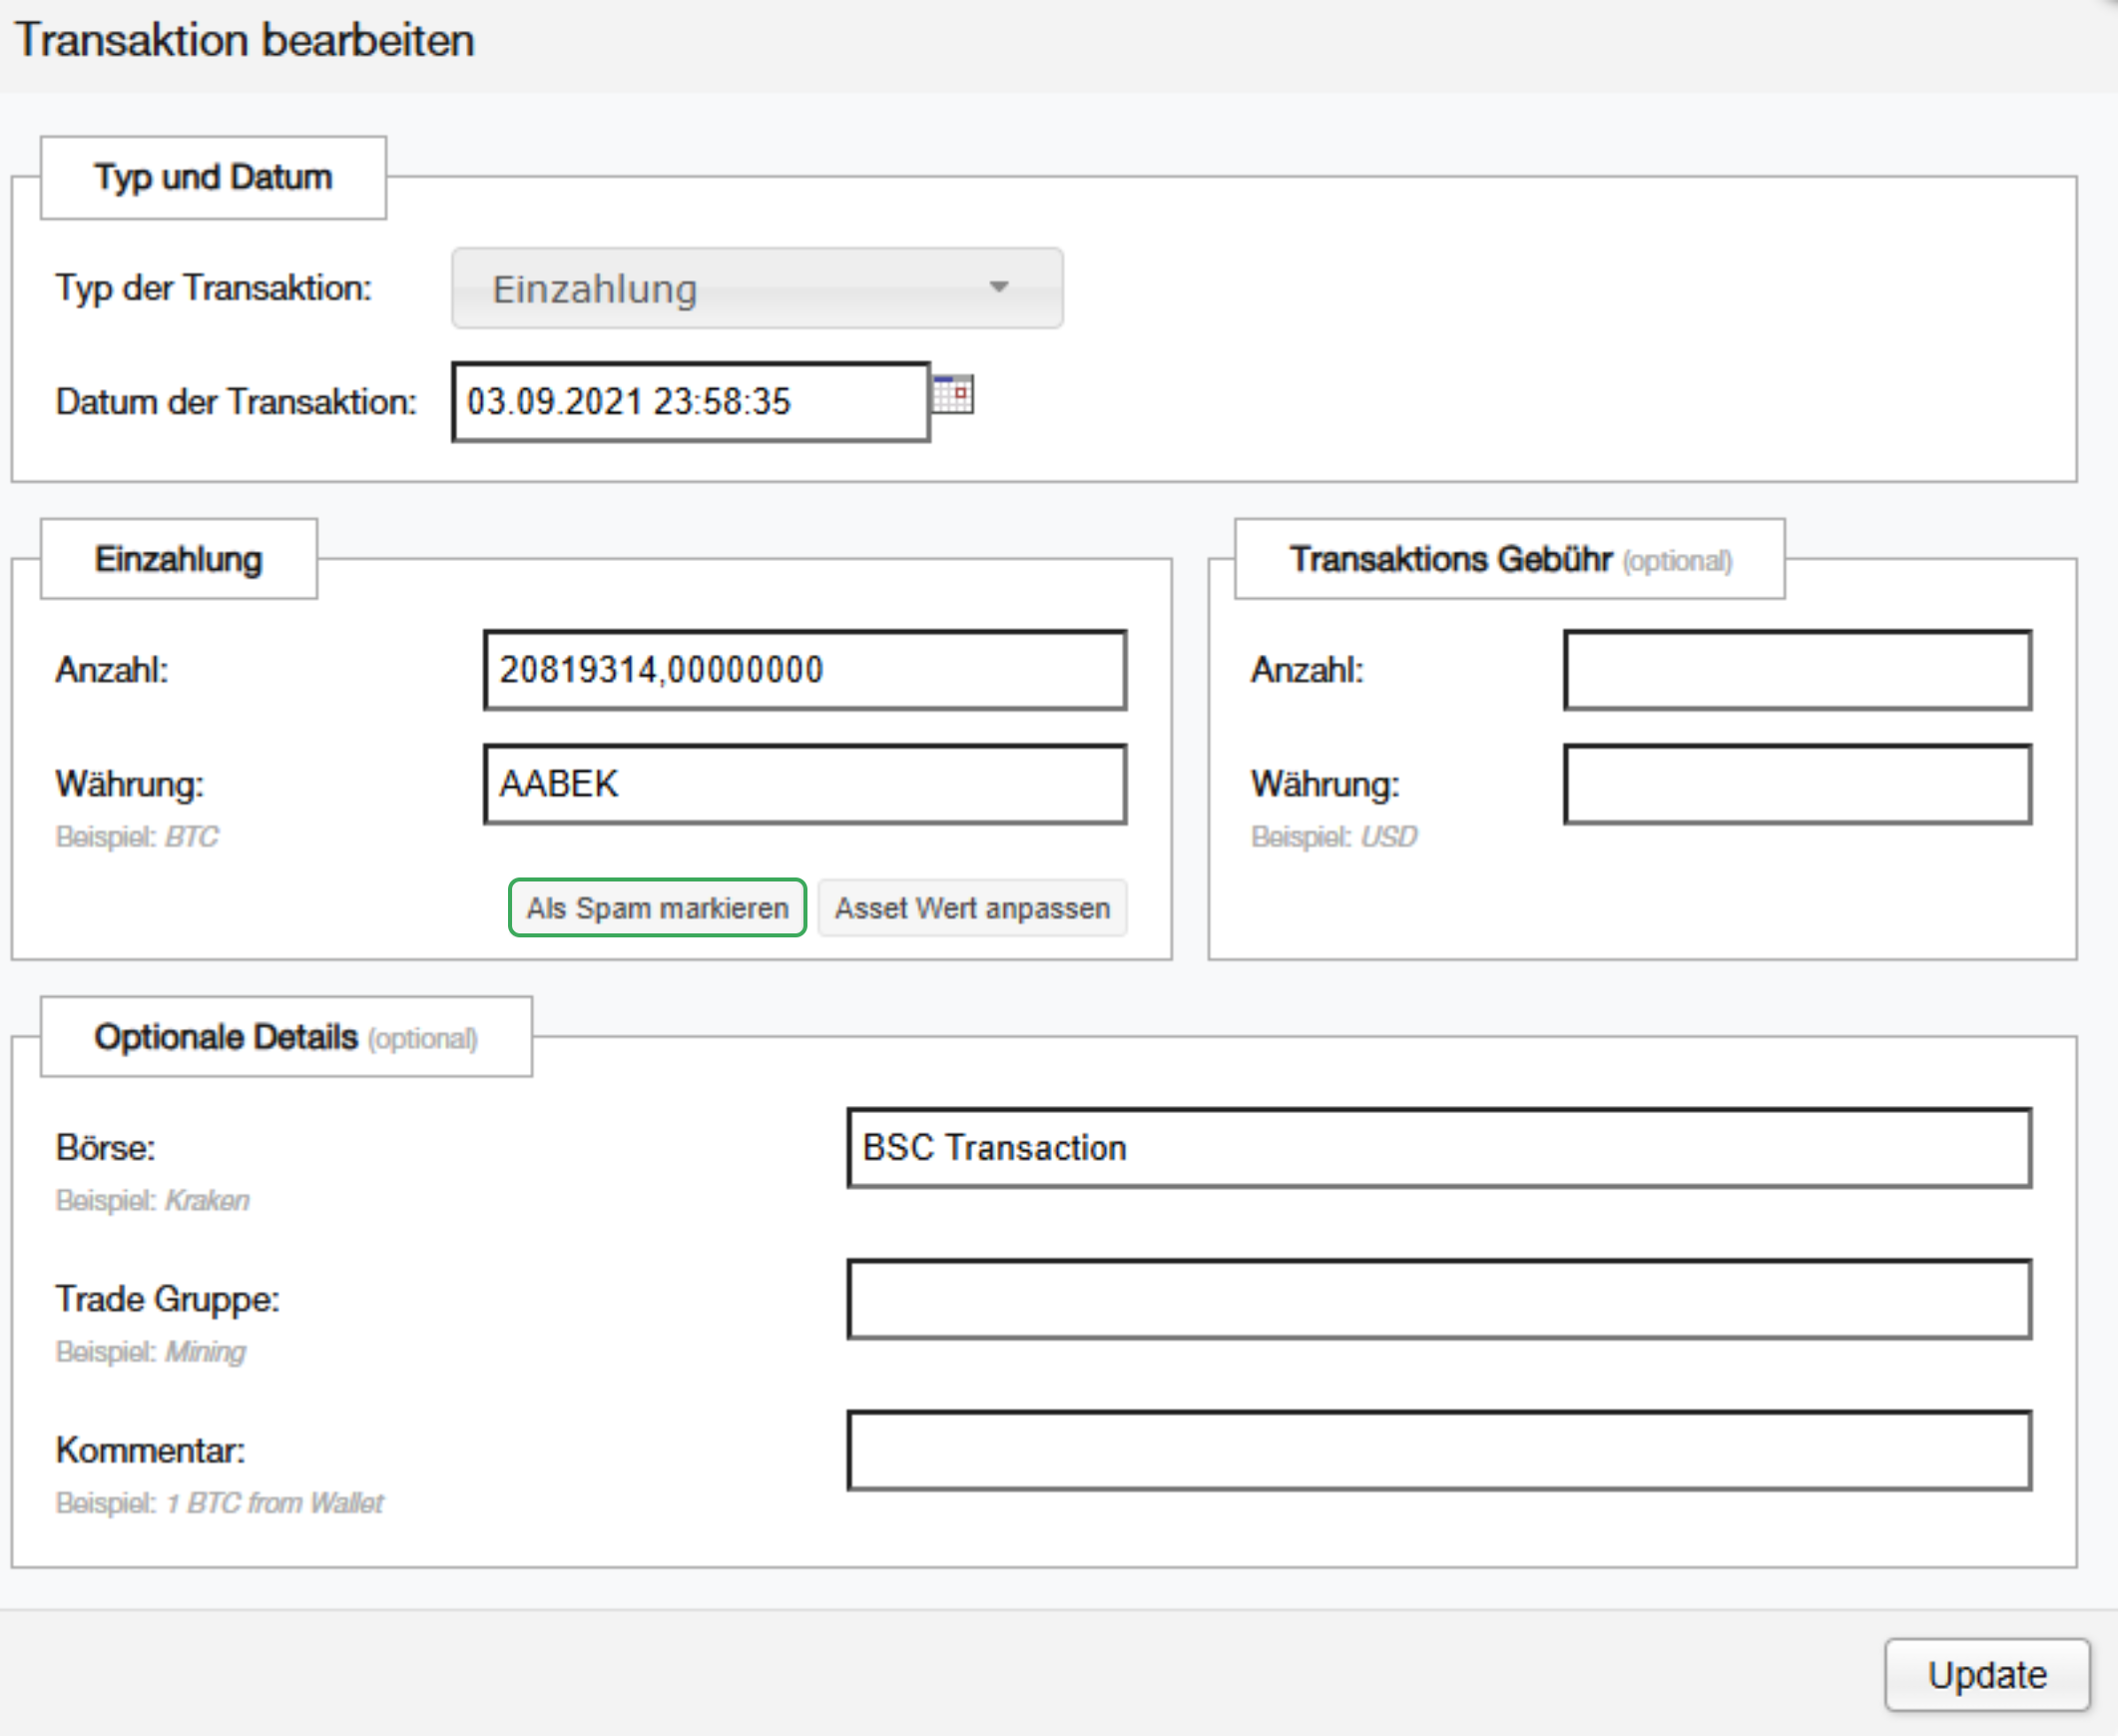Expand the Typ der Transaktion dropdown
This screenshot has height=1736, width=2118.
756,289
